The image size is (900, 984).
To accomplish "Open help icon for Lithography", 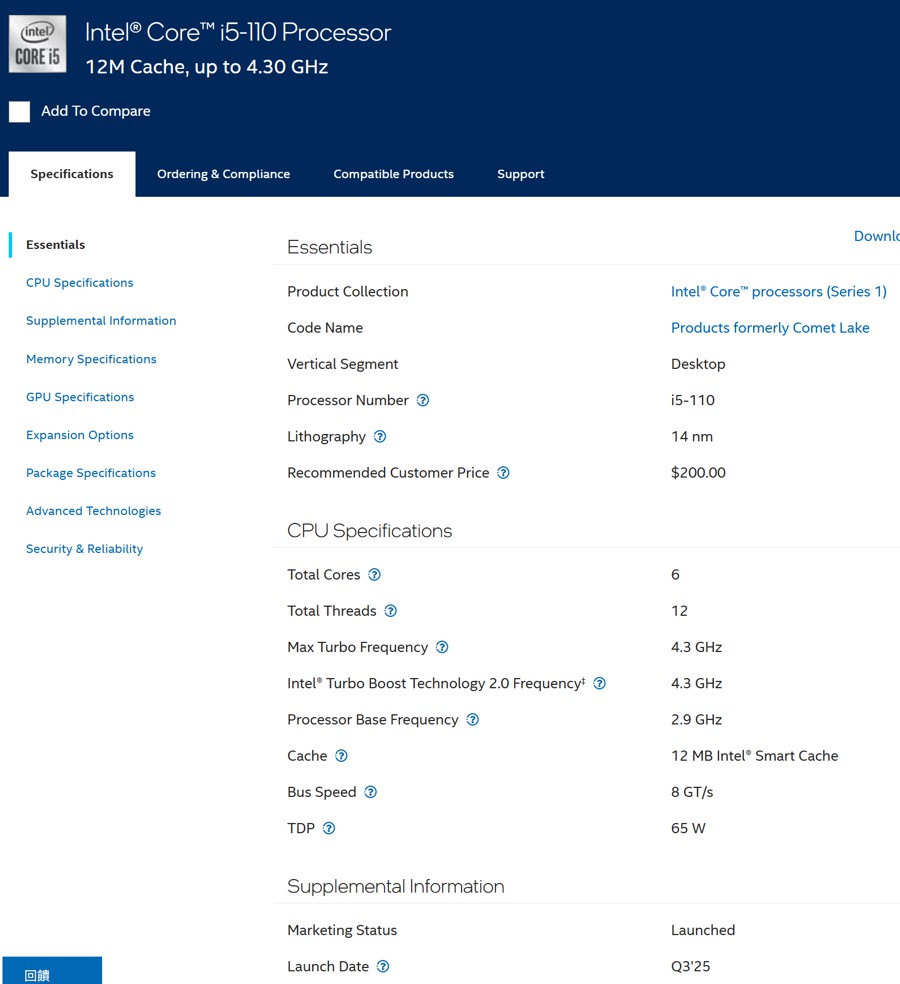I will coord(380,437).
